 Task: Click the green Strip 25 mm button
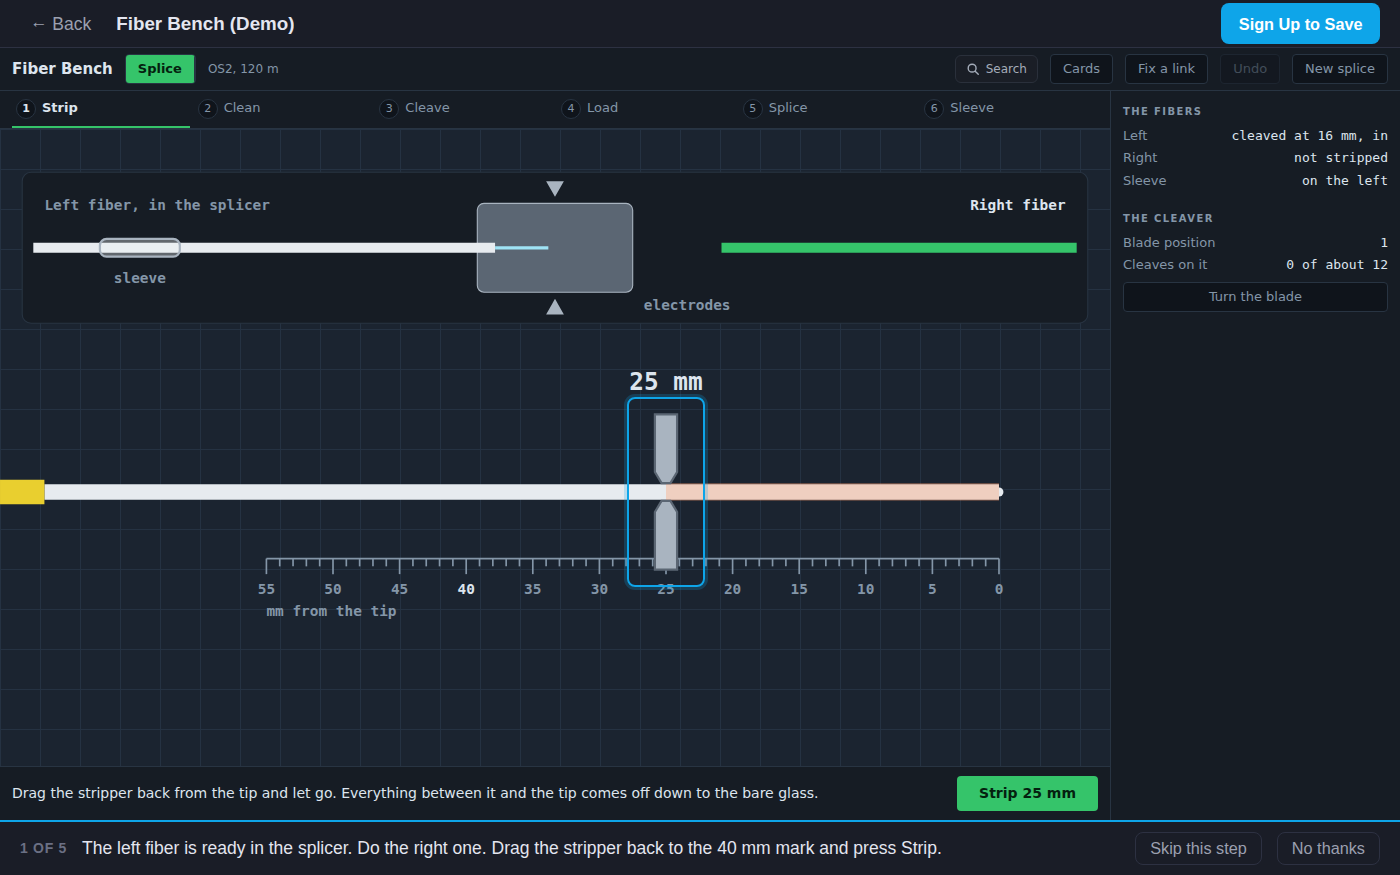pyautogui.click(x=1027, y=794)
